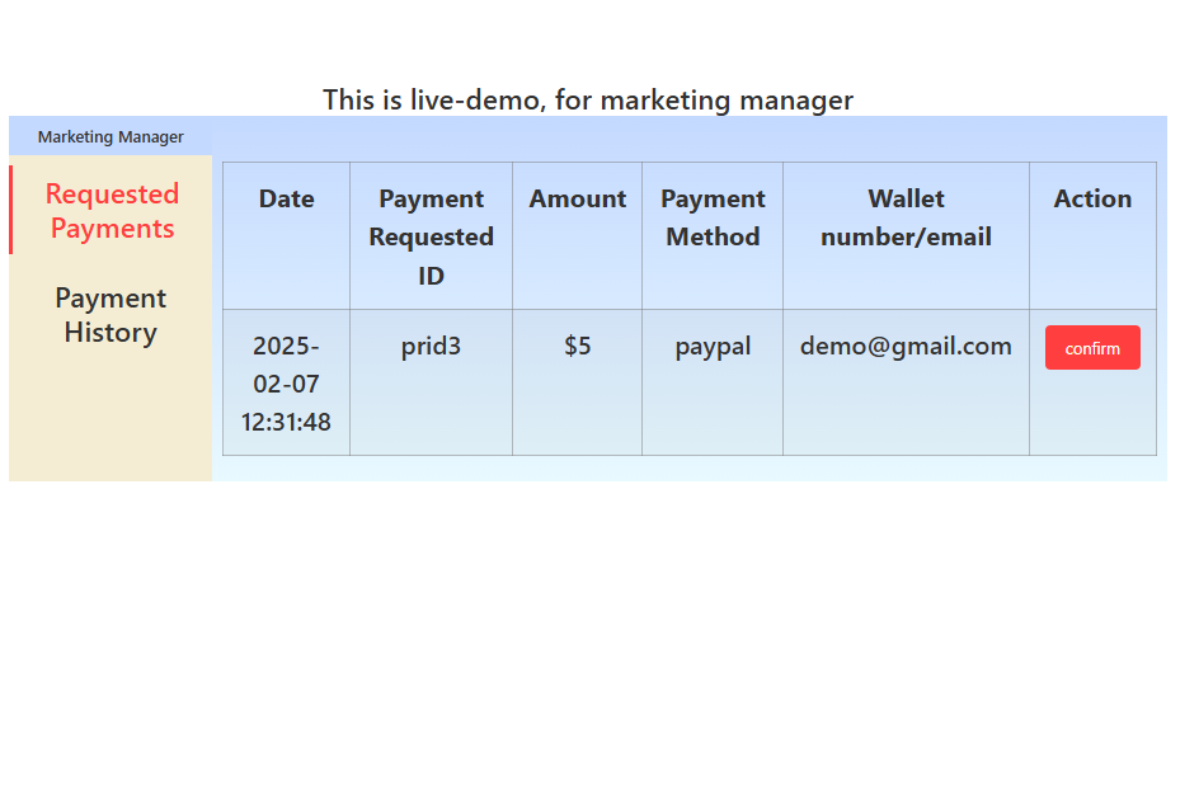Select the prid3 payment ID cell
Viewport: 1200px width, 800px height.
click(431, 347)
